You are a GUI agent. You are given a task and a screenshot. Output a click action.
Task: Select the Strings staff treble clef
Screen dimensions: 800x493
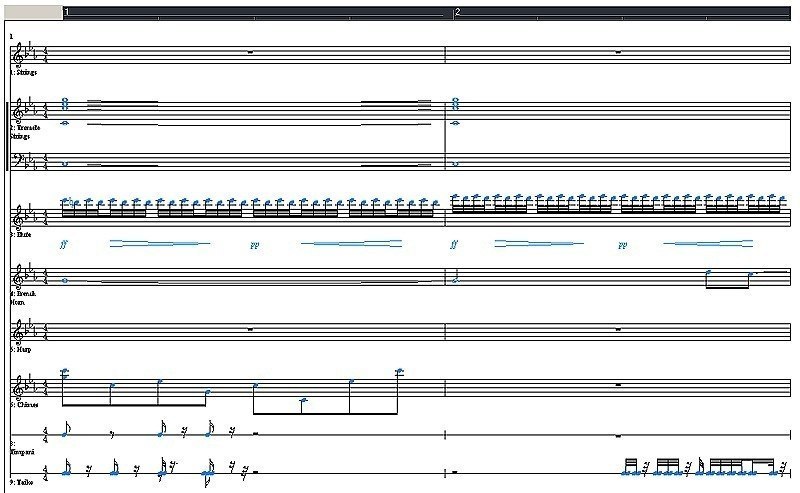[x=18, y=53]
